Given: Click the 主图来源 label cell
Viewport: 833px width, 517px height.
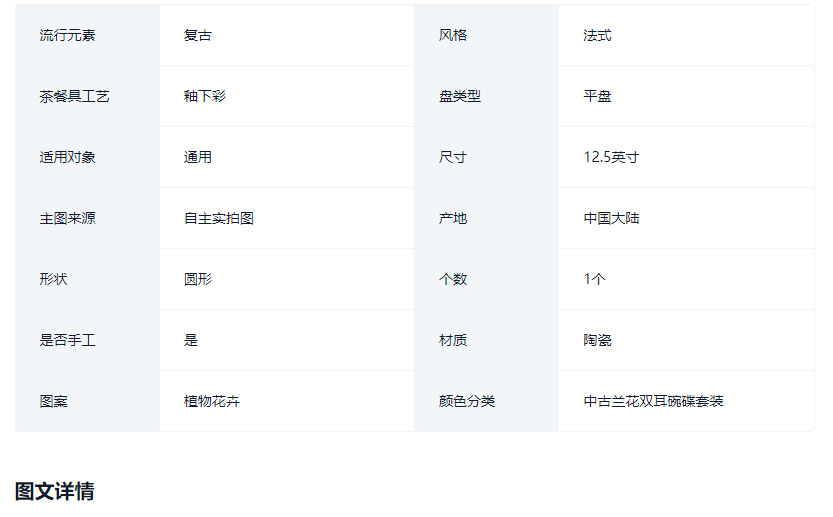Looking at the screenshot, I should point(68,219).
